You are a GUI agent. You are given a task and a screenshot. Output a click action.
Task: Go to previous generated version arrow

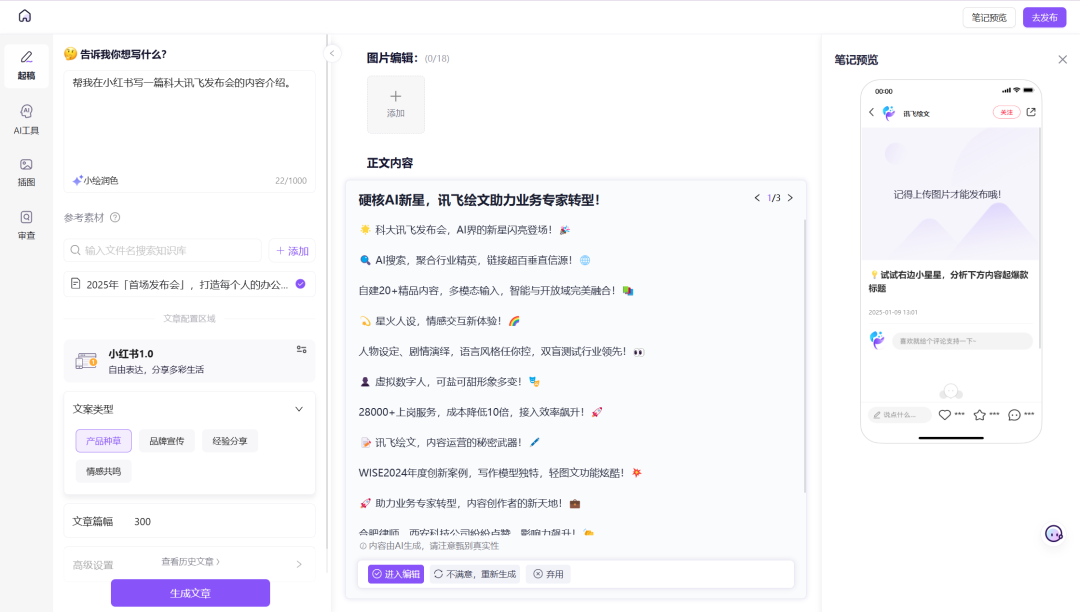pyautogui.click(x=757, y=198)
